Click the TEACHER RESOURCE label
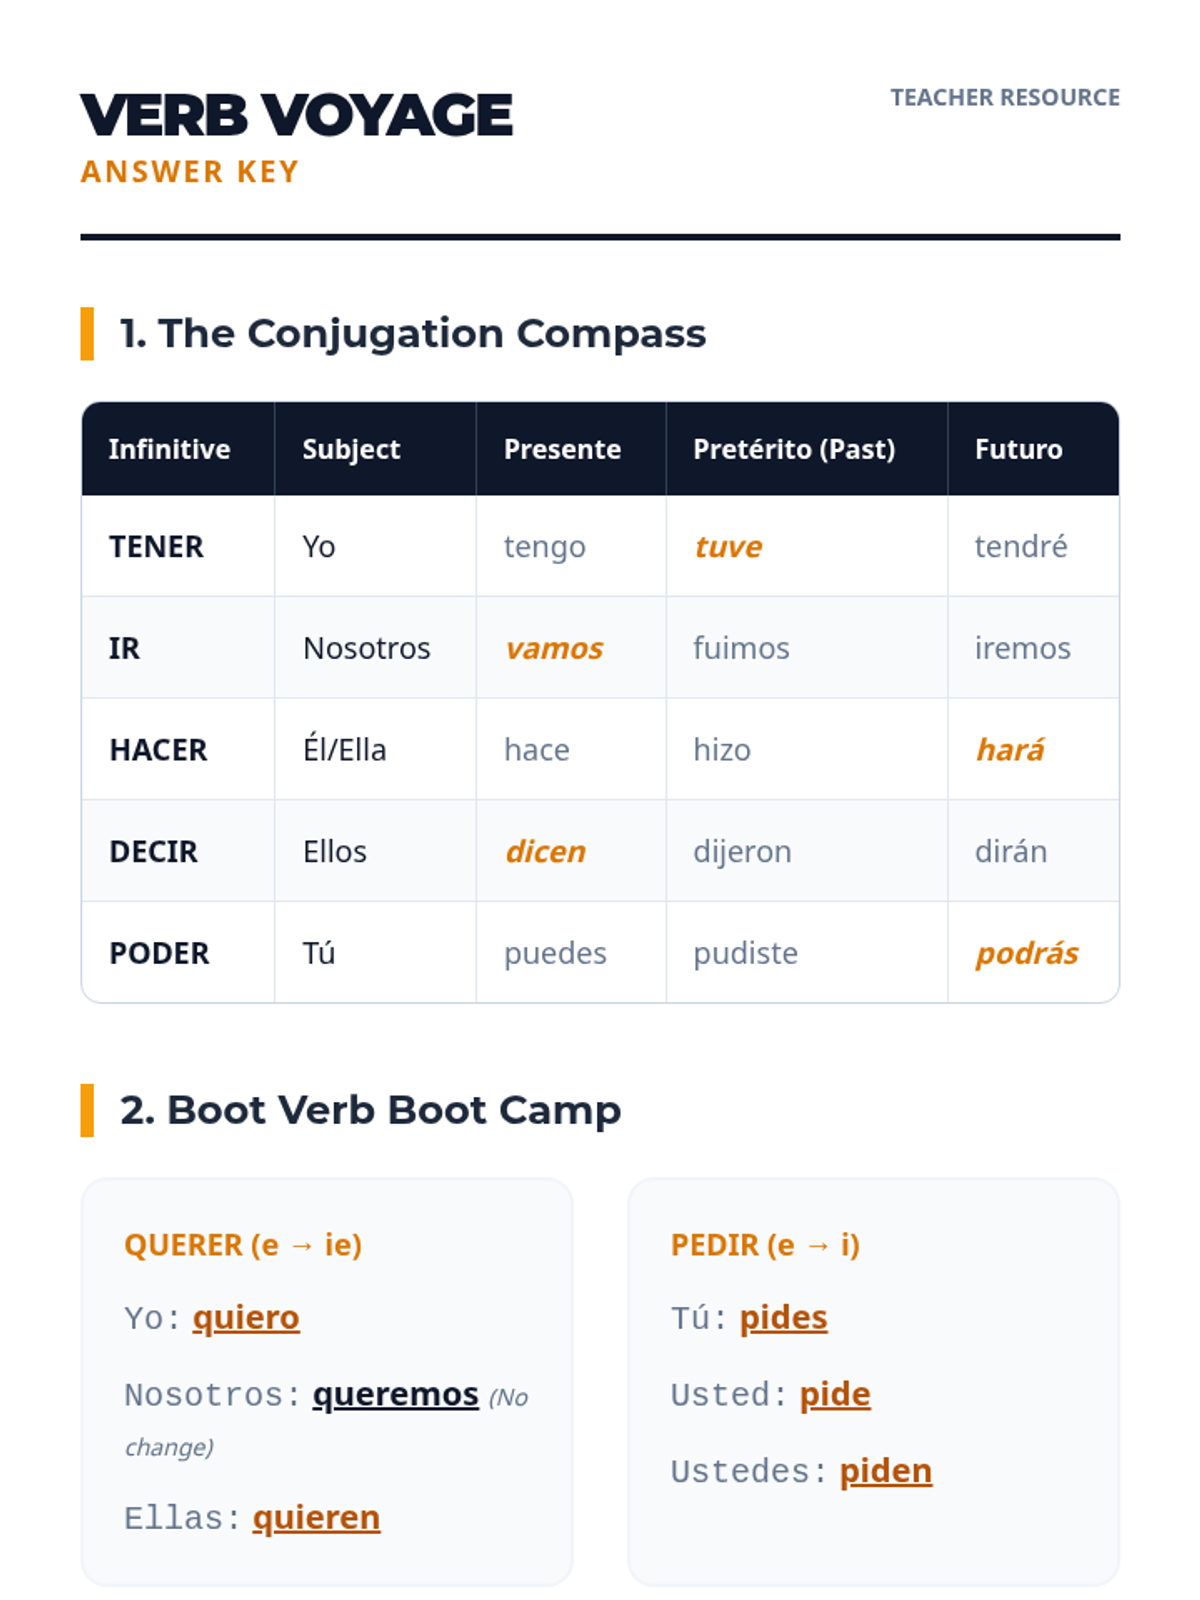This screenshot has height=1600, width=1200. (1004, 98)
